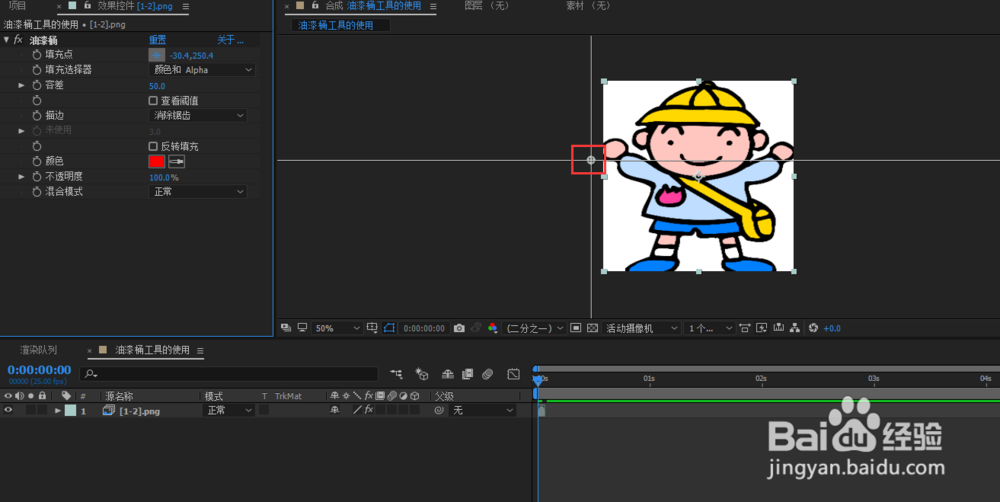Toggle stopwatch for 混合模式
This screenshot has width=1000, height=502.
click(x=36, y=192)
